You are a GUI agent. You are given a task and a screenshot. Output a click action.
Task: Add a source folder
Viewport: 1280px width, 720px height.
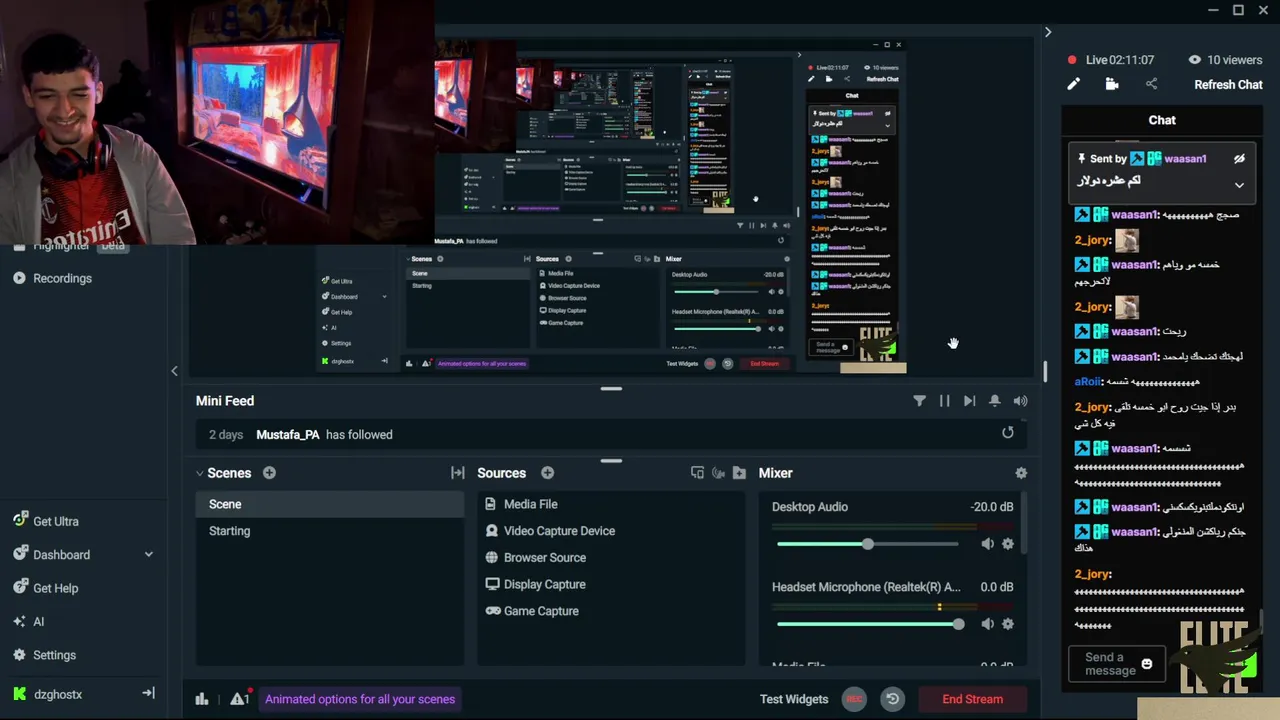[x=739, y=473]
